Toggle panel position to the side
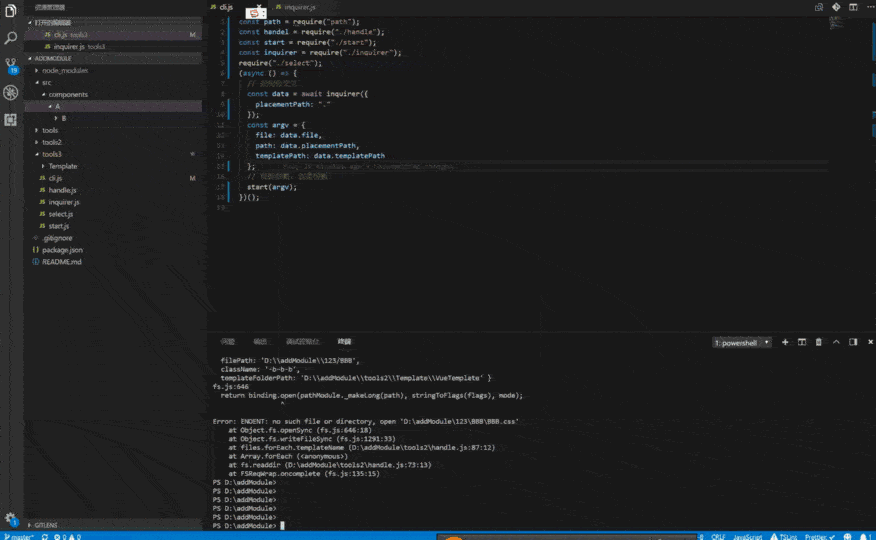 (x=853, y=342)
